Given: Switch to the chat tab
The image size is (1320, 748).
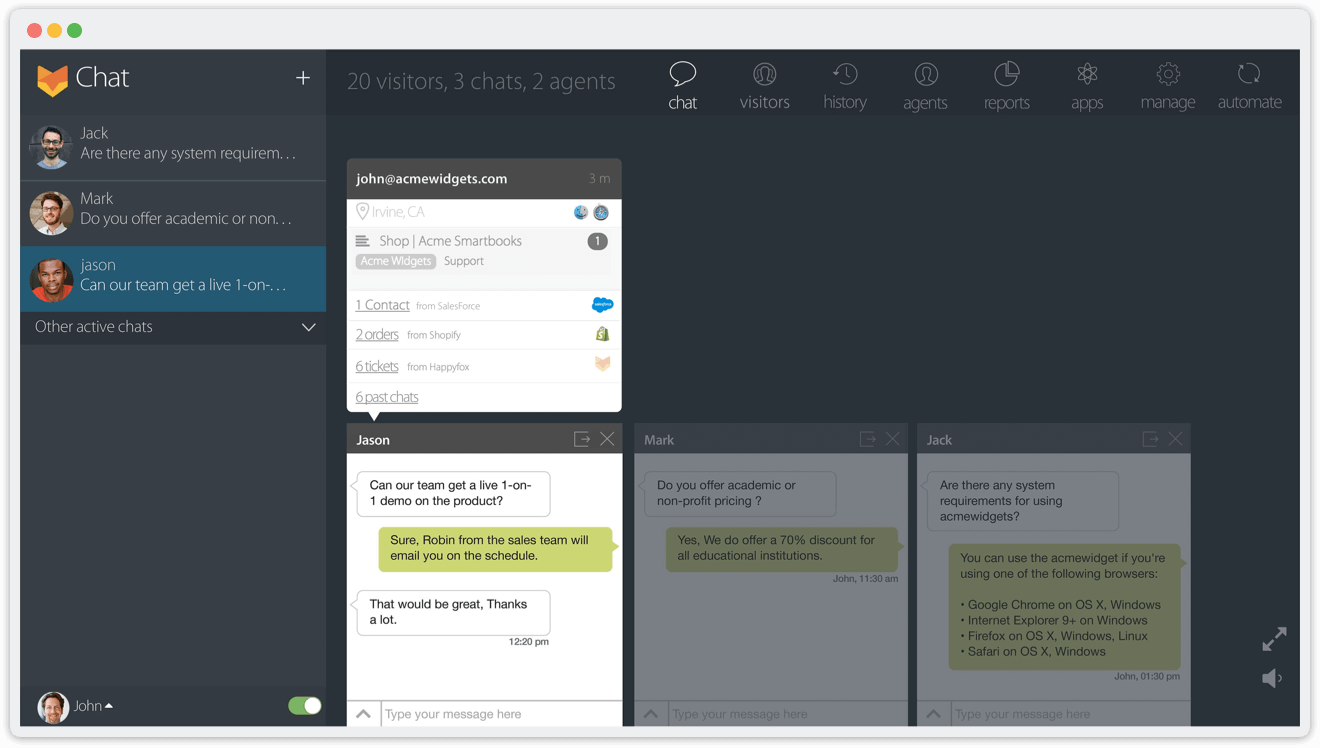Looking at the screenshot, I should (x=683, y=85).
